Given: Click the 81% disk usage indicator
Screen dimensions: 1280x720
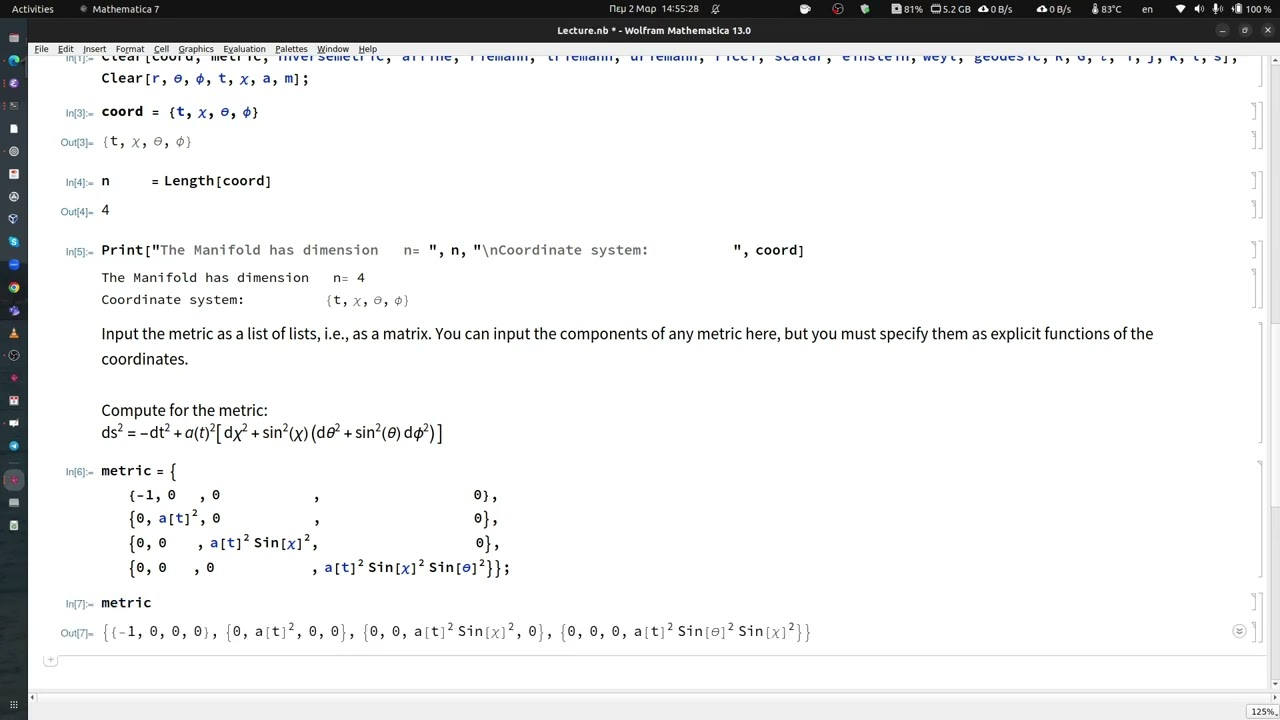Looking at the screenshot, I should point(907,9).
